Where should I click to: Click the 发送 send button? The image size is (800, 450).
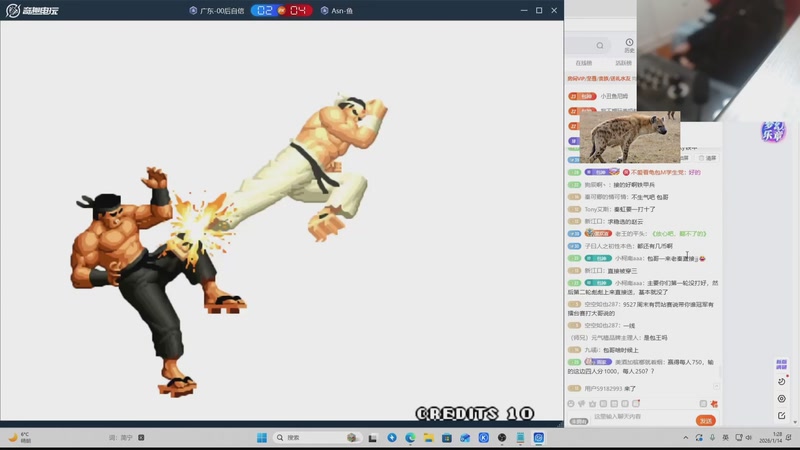coord(706,420)
